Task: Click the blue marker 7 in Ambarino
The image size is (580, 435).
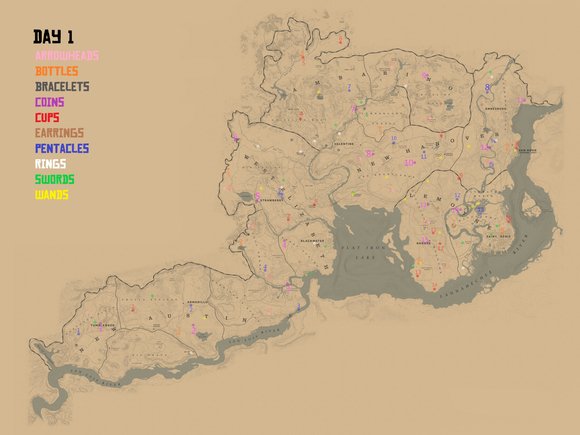Action: point(349,88)
